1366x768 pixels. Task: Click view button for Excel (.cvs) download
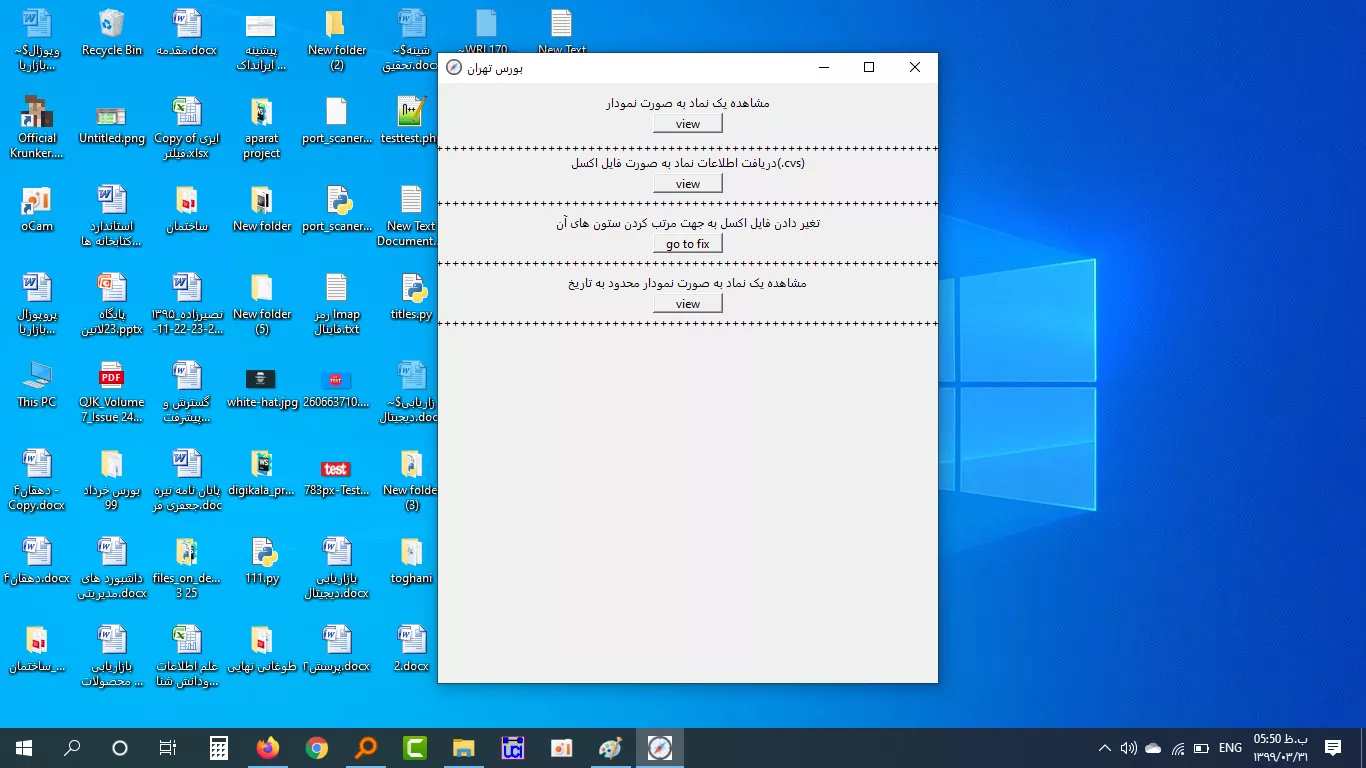[x=687, y=184]
